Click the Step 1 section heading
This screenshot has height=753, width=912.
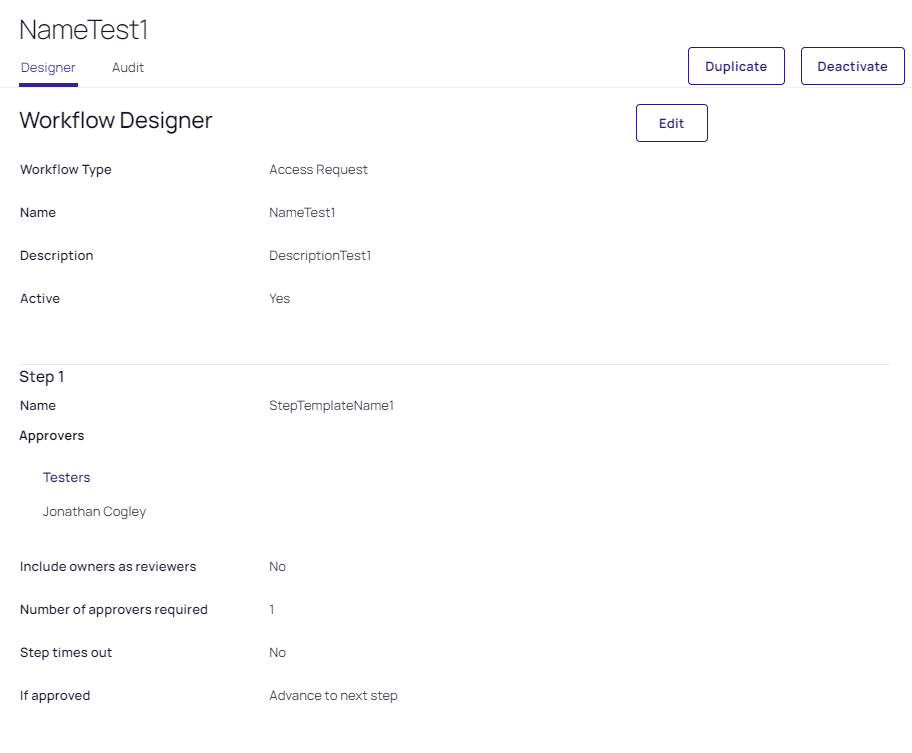click(x=41, y=376)
